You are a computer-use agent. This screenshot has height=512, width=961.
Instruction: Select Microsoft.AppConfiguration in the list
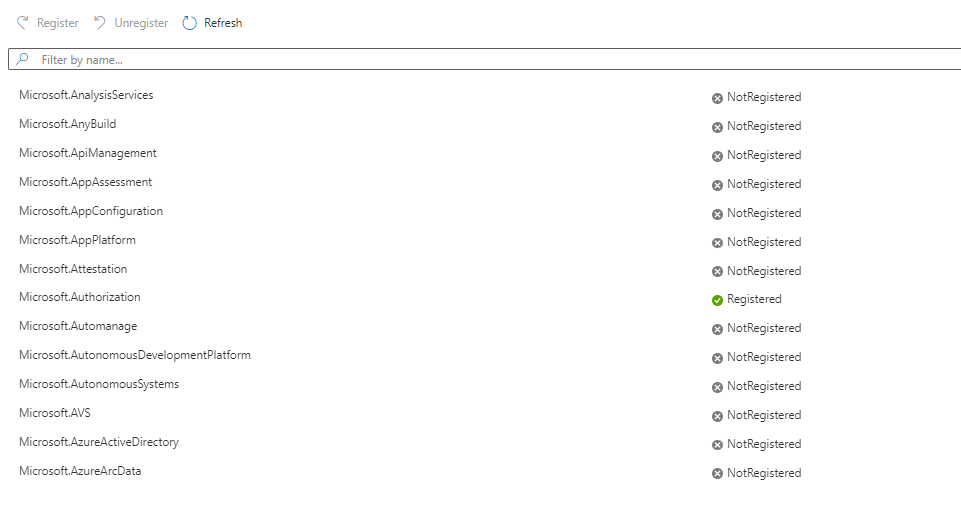click(x=90, y=211)
